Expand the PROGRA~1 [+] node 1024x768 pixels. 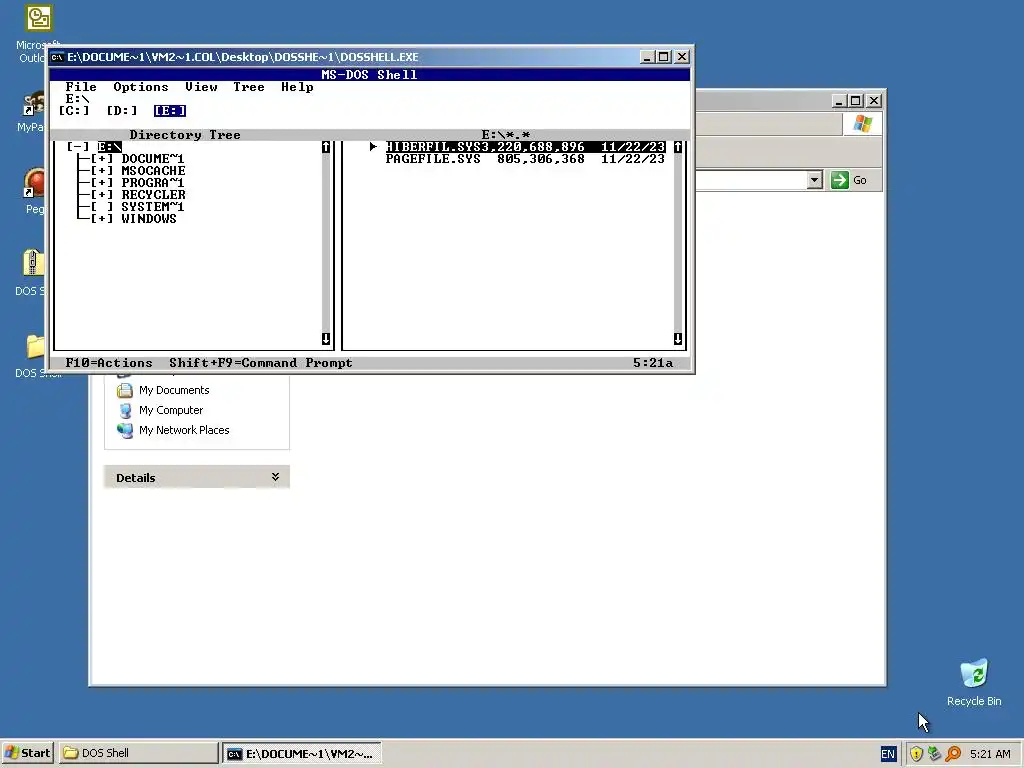pyautogui.click(x=102, y=183)
